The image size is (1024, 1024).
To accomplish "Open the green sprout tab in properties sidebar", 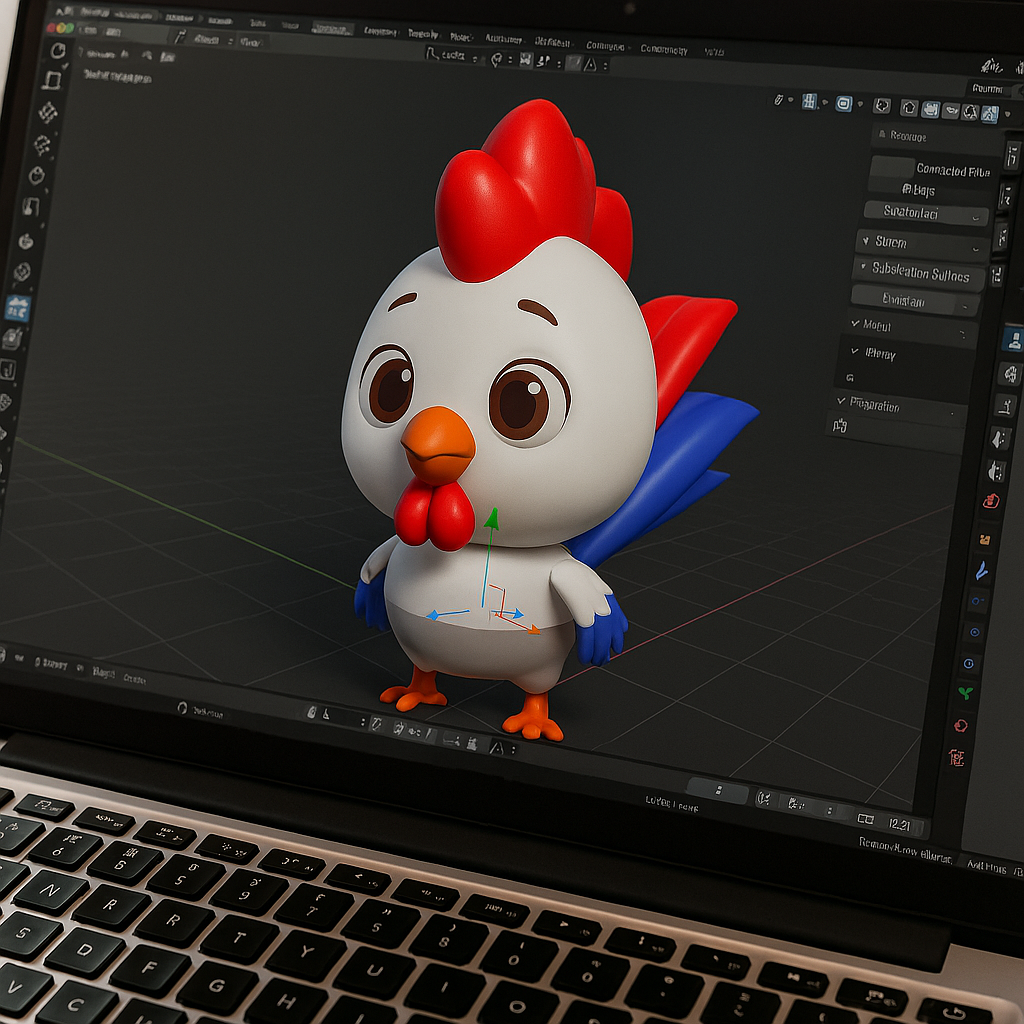I will [x=965, y=692].
